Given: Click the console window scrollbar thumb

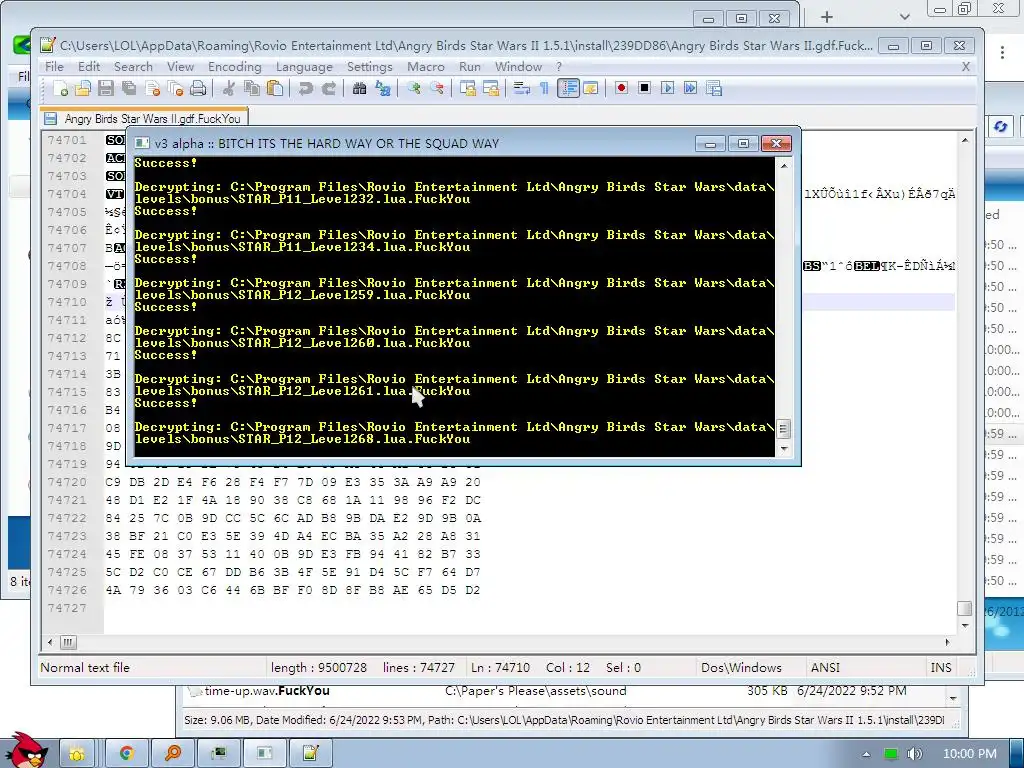Looking at the screenshot, I should (784, 429).
